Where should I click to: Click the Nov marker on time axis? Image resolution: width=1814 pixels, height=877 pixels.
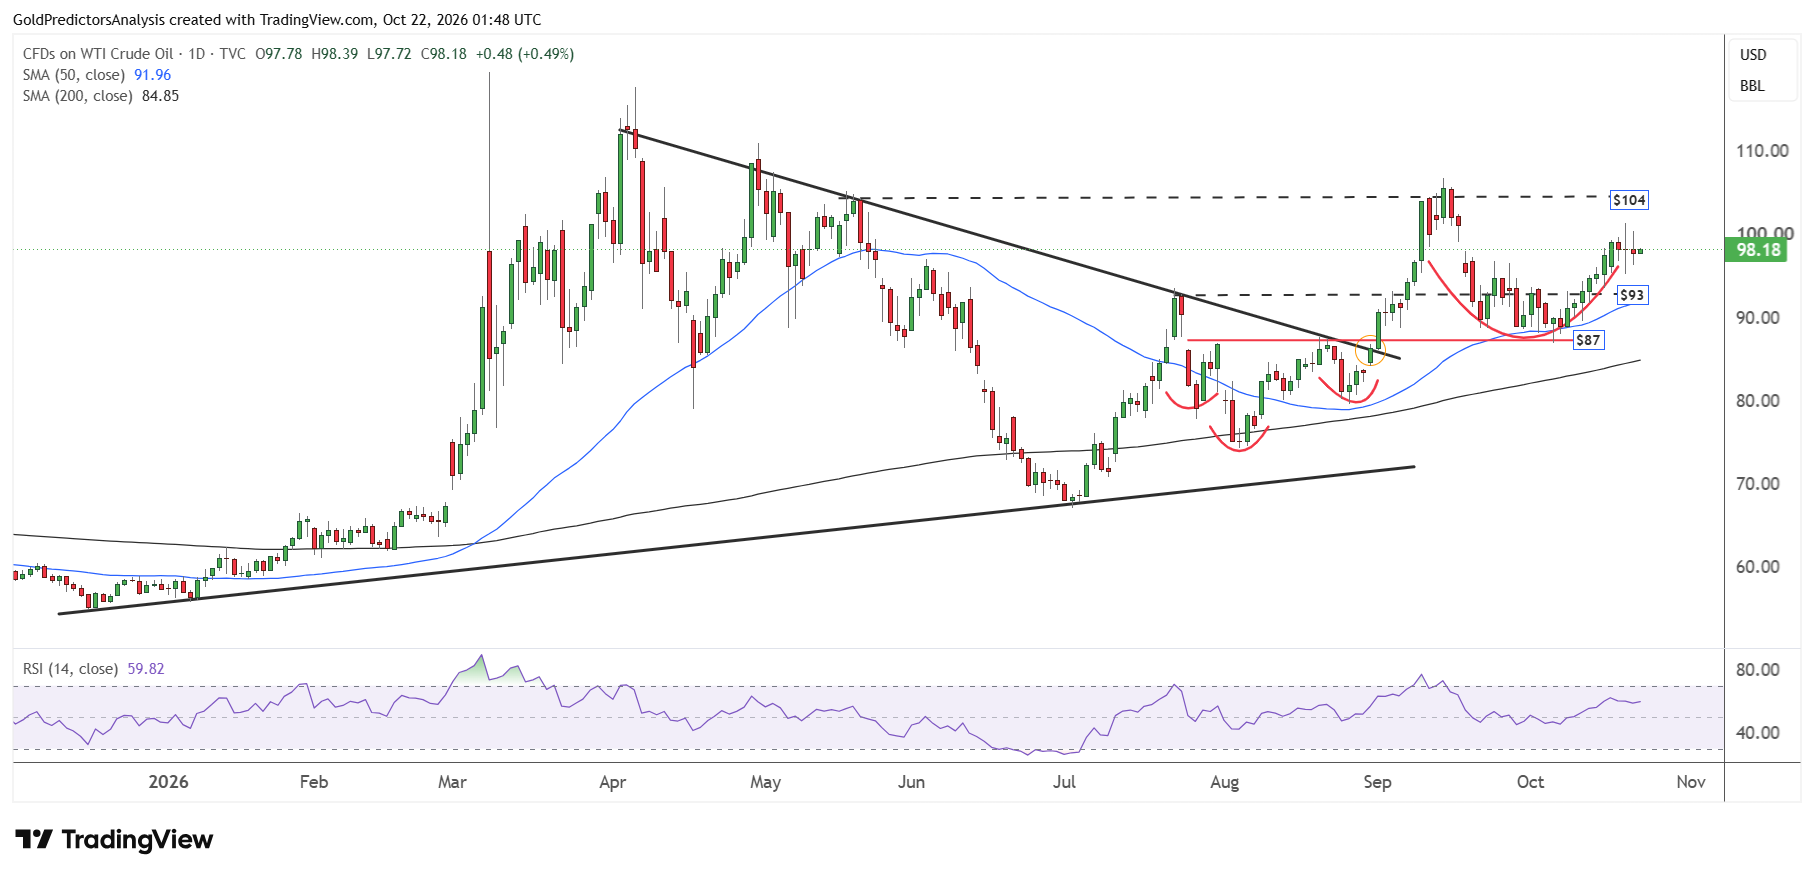click(x=1691, y=782)
